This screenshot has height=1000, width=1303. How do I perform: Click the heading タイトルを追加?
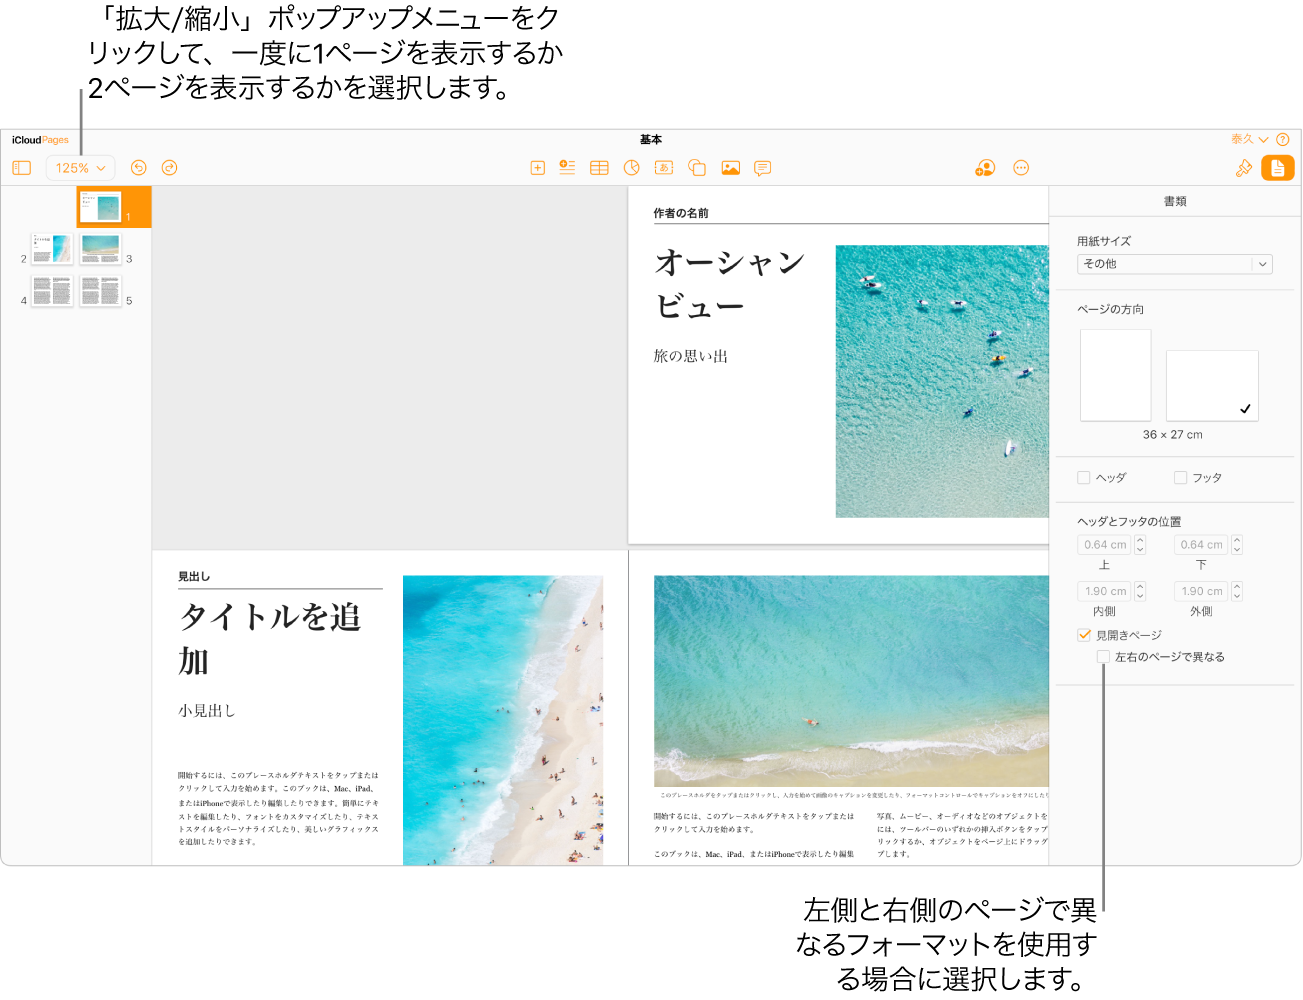(x=270, y=639)
